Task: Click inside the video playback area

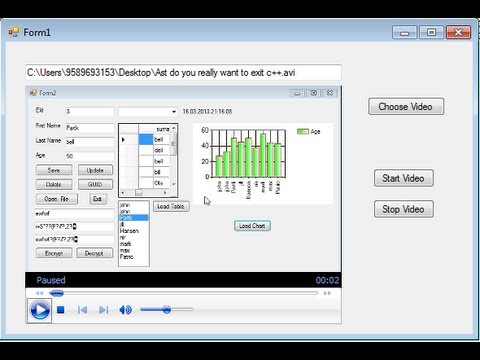Action: 183,179
